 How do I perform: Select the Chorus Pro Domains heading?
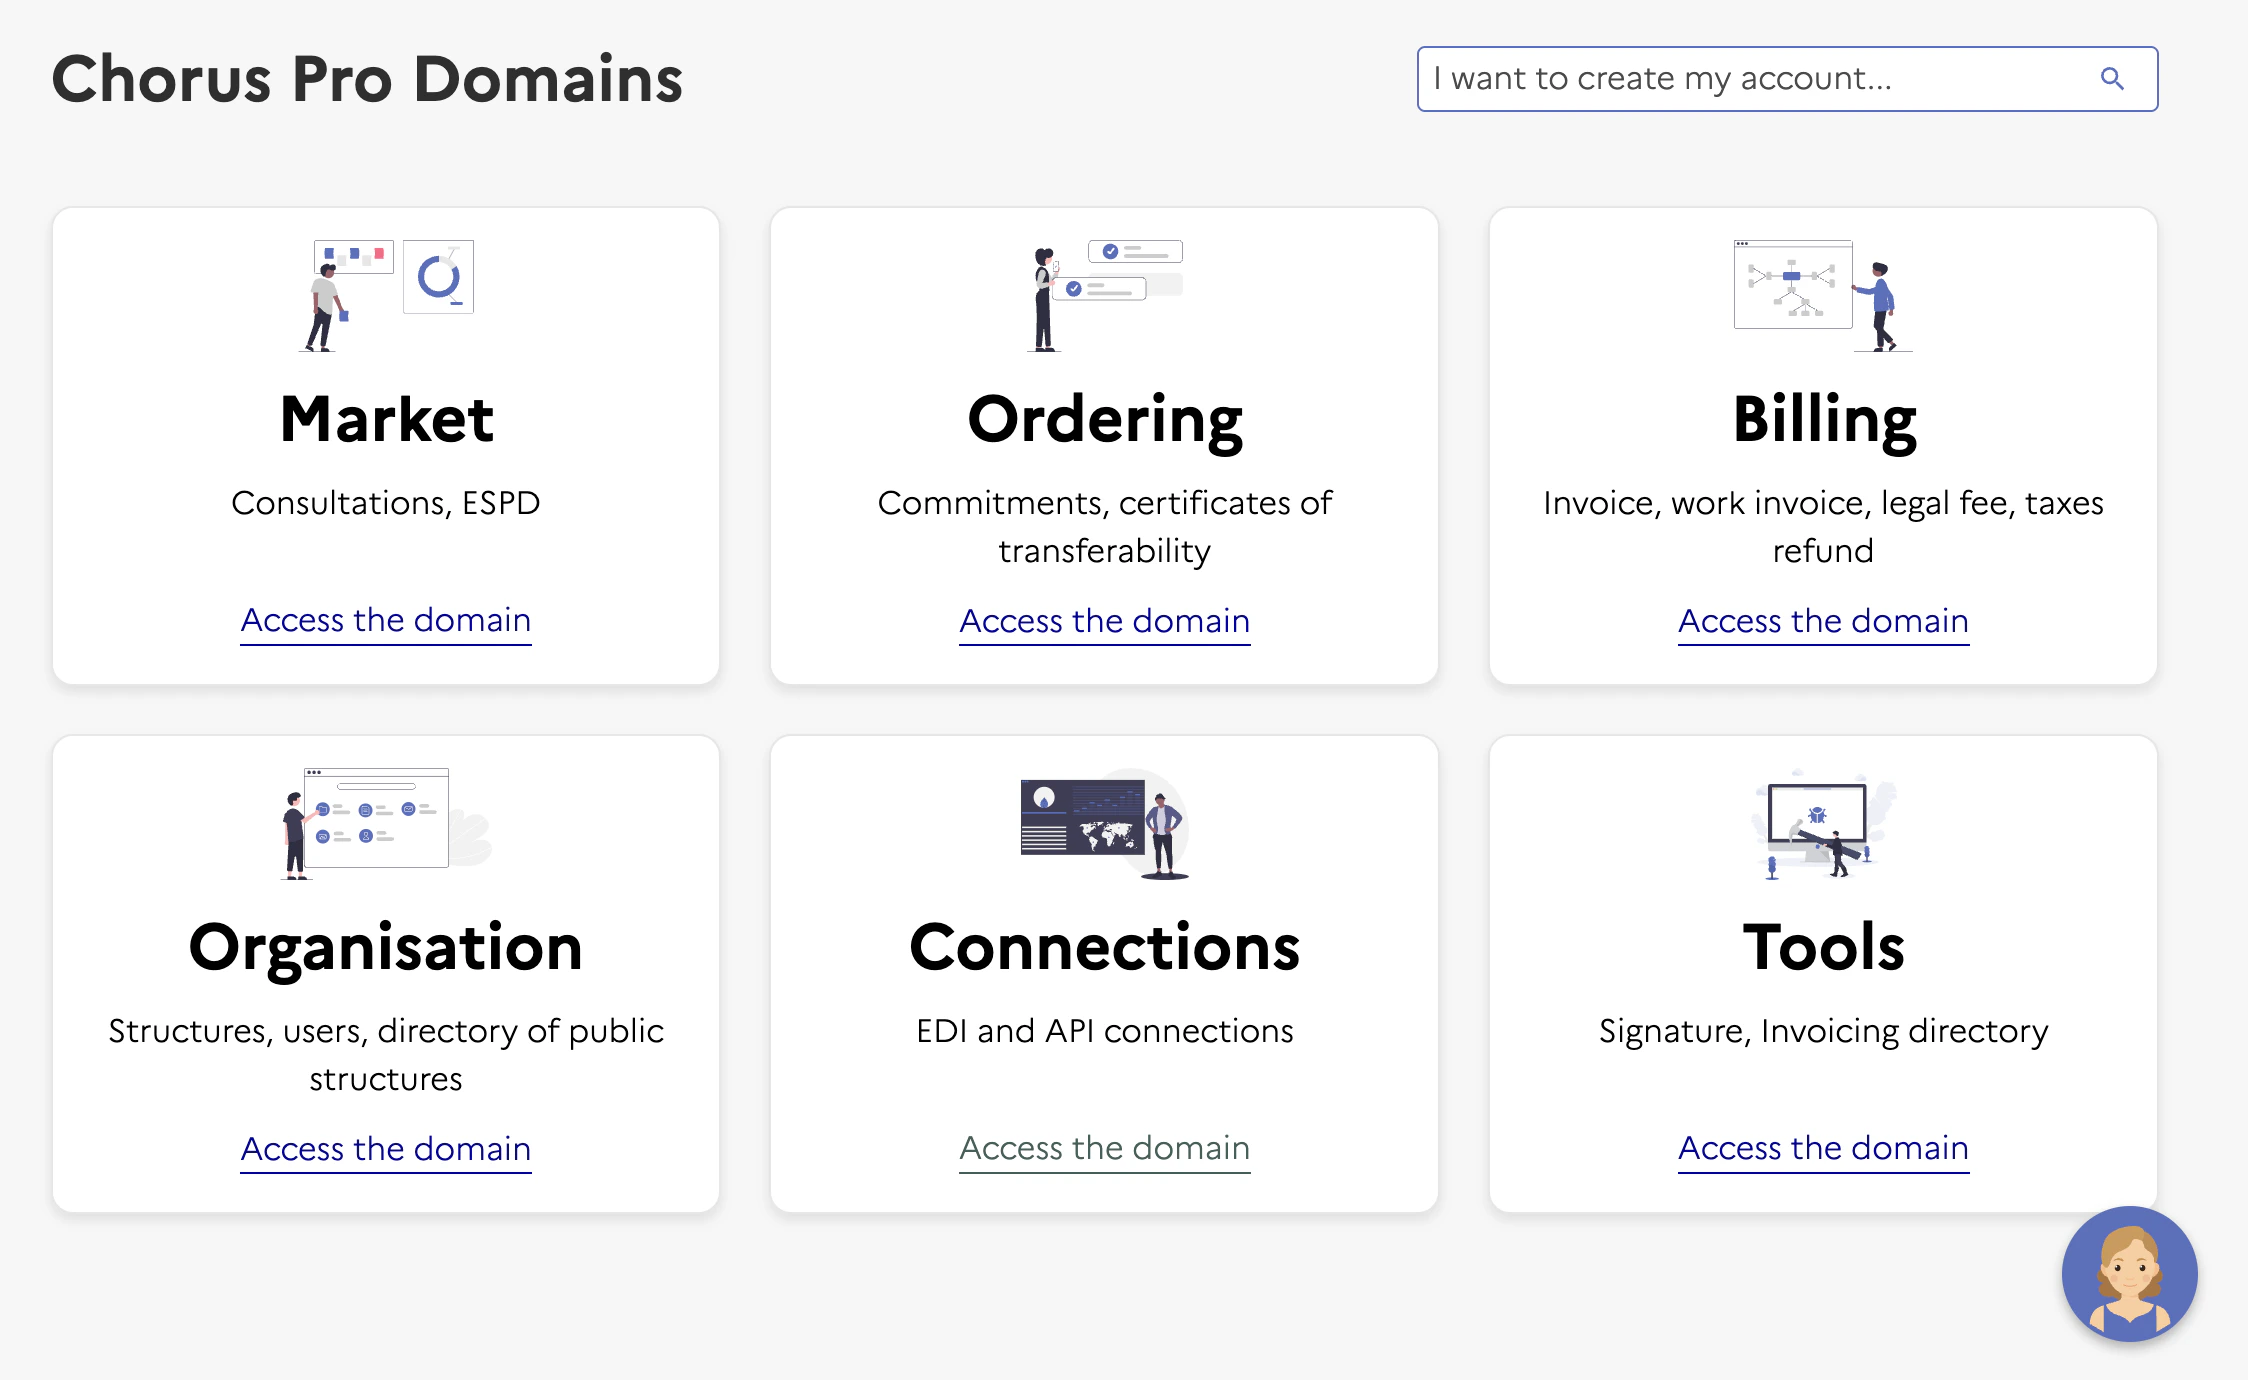[368, 80]
